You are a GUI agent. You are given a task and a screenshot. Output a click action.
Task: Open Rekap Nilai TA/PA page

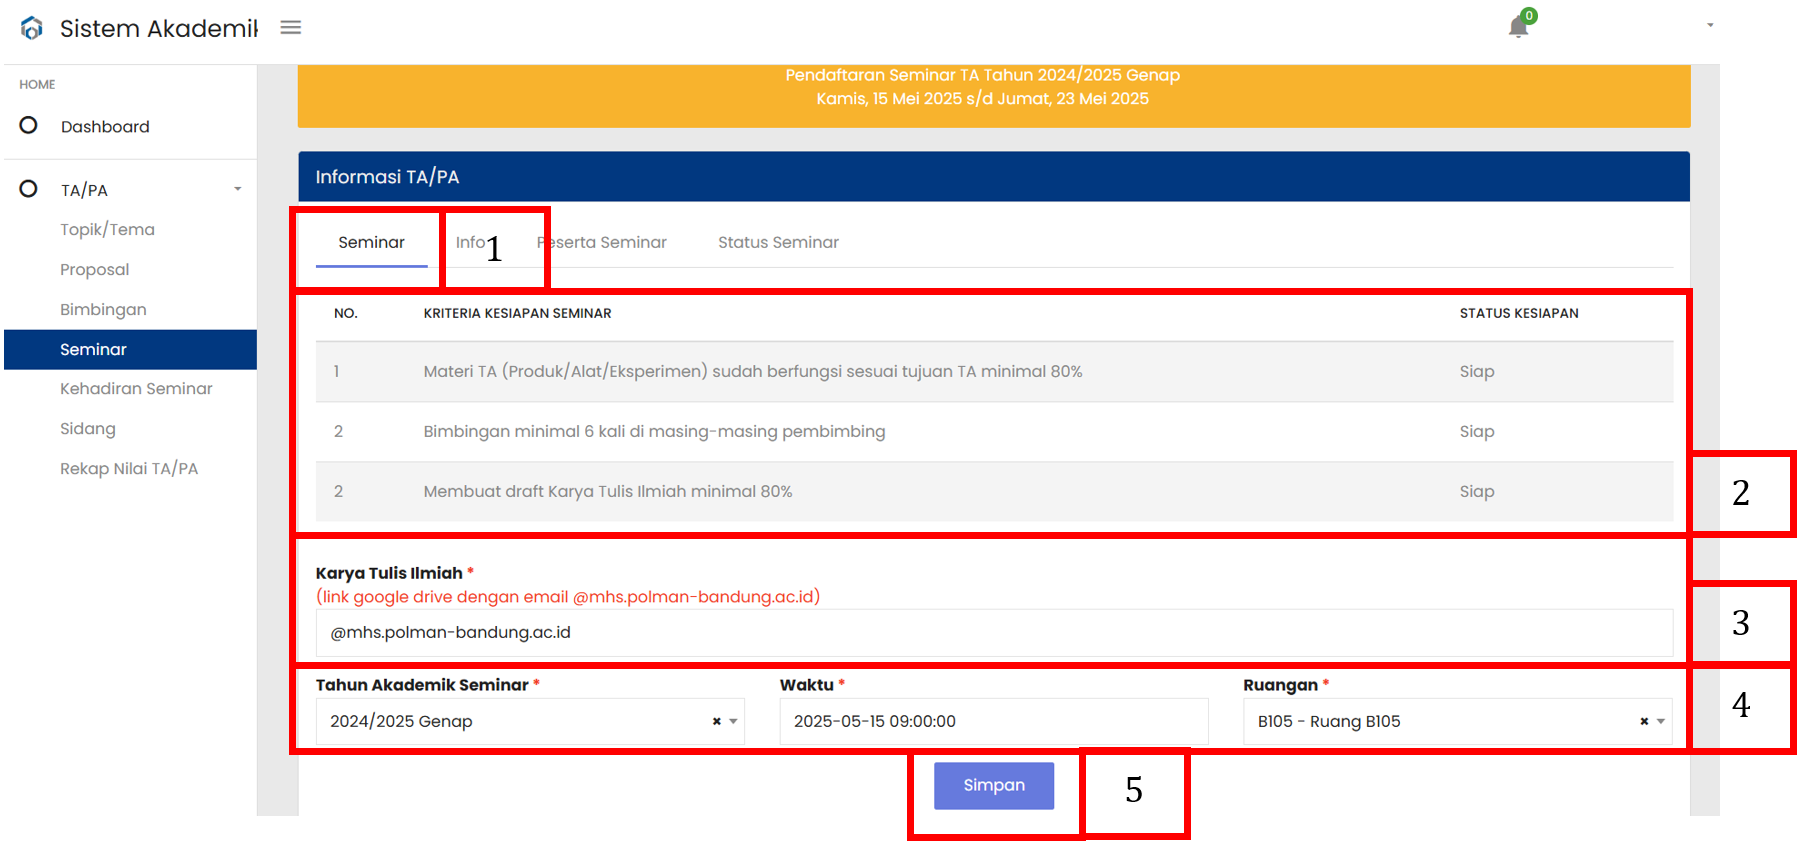pyautogui.click(x=129, y=468)
